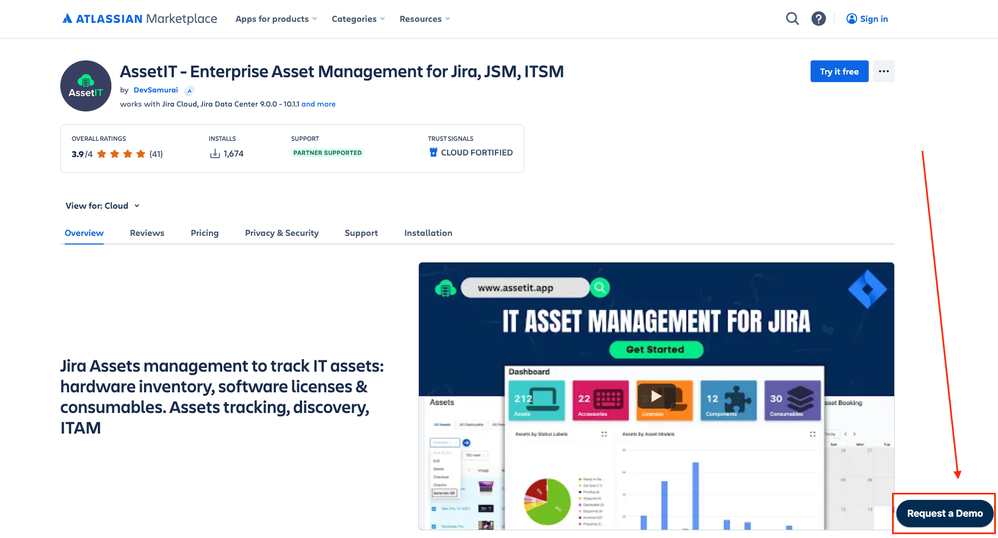Click the star rating row
Screen dimensions: 998x538
pyautogui.click(x=121, y=154)
